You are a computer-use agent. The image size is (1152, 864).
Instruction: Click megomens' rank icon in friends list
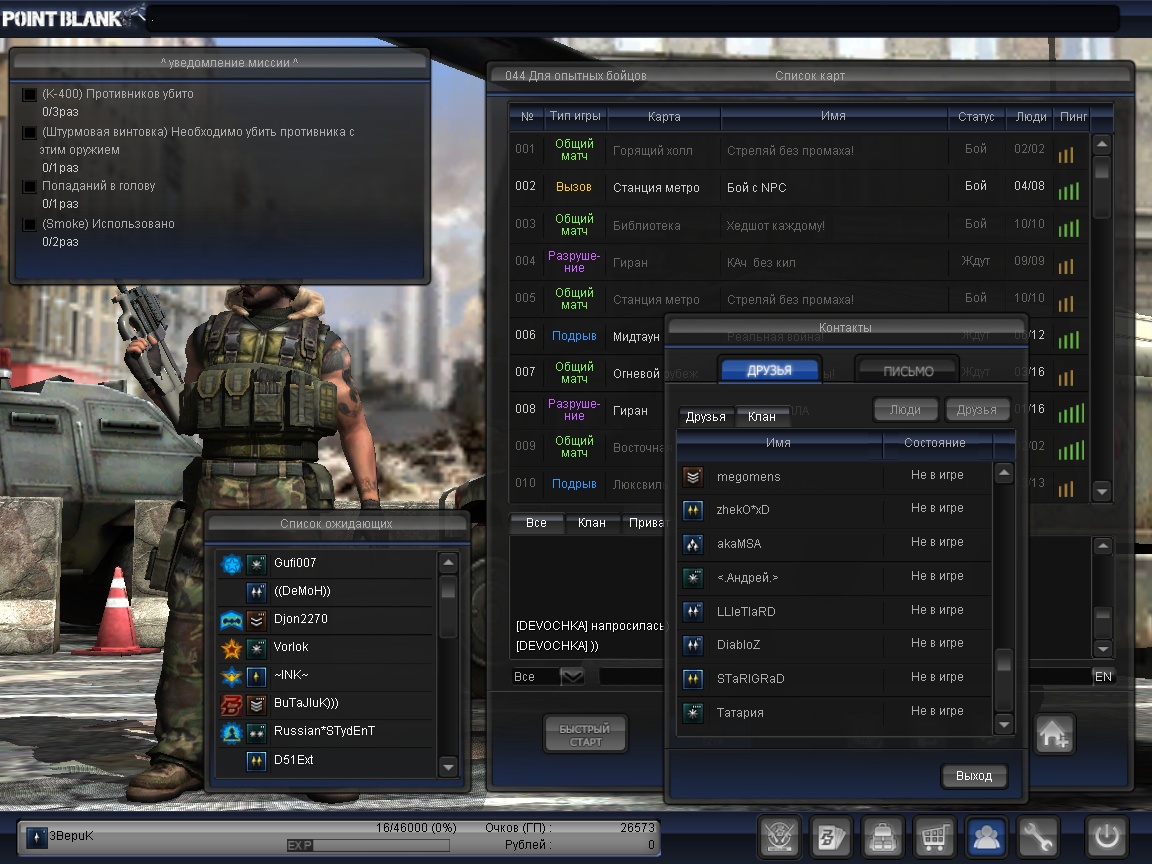(x=693, y=476)
